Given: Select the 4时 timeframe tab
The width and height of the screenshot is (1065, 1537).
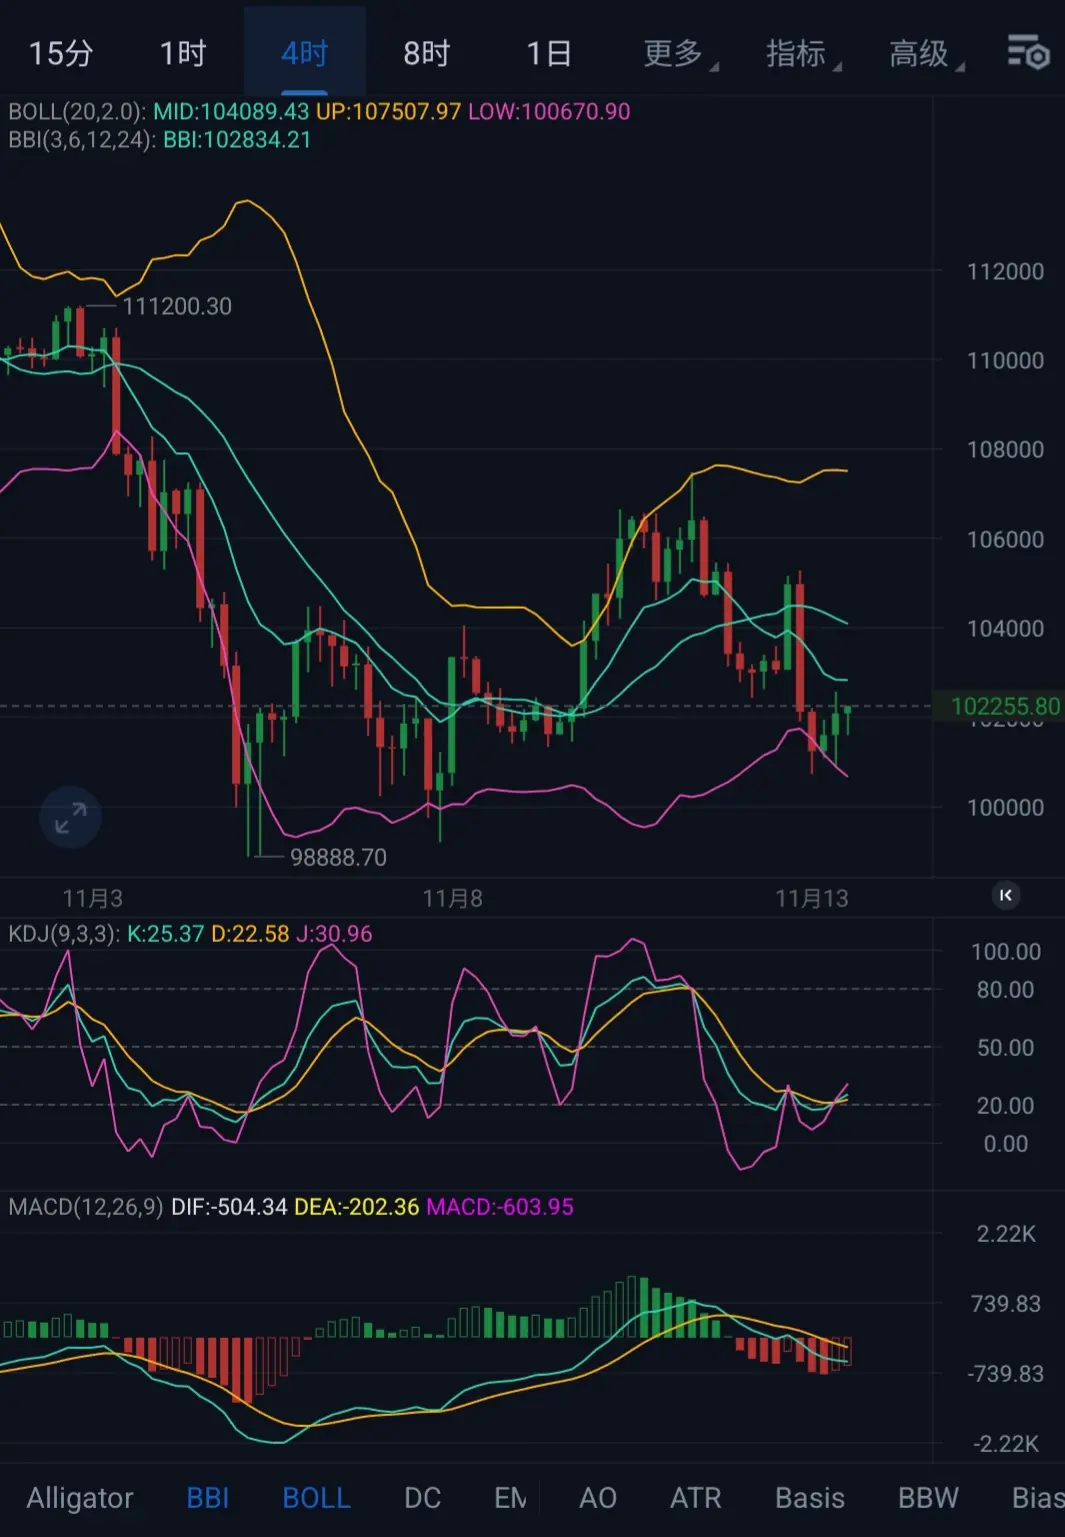Looking at the screenshot, I should click(x=305, y=53).
